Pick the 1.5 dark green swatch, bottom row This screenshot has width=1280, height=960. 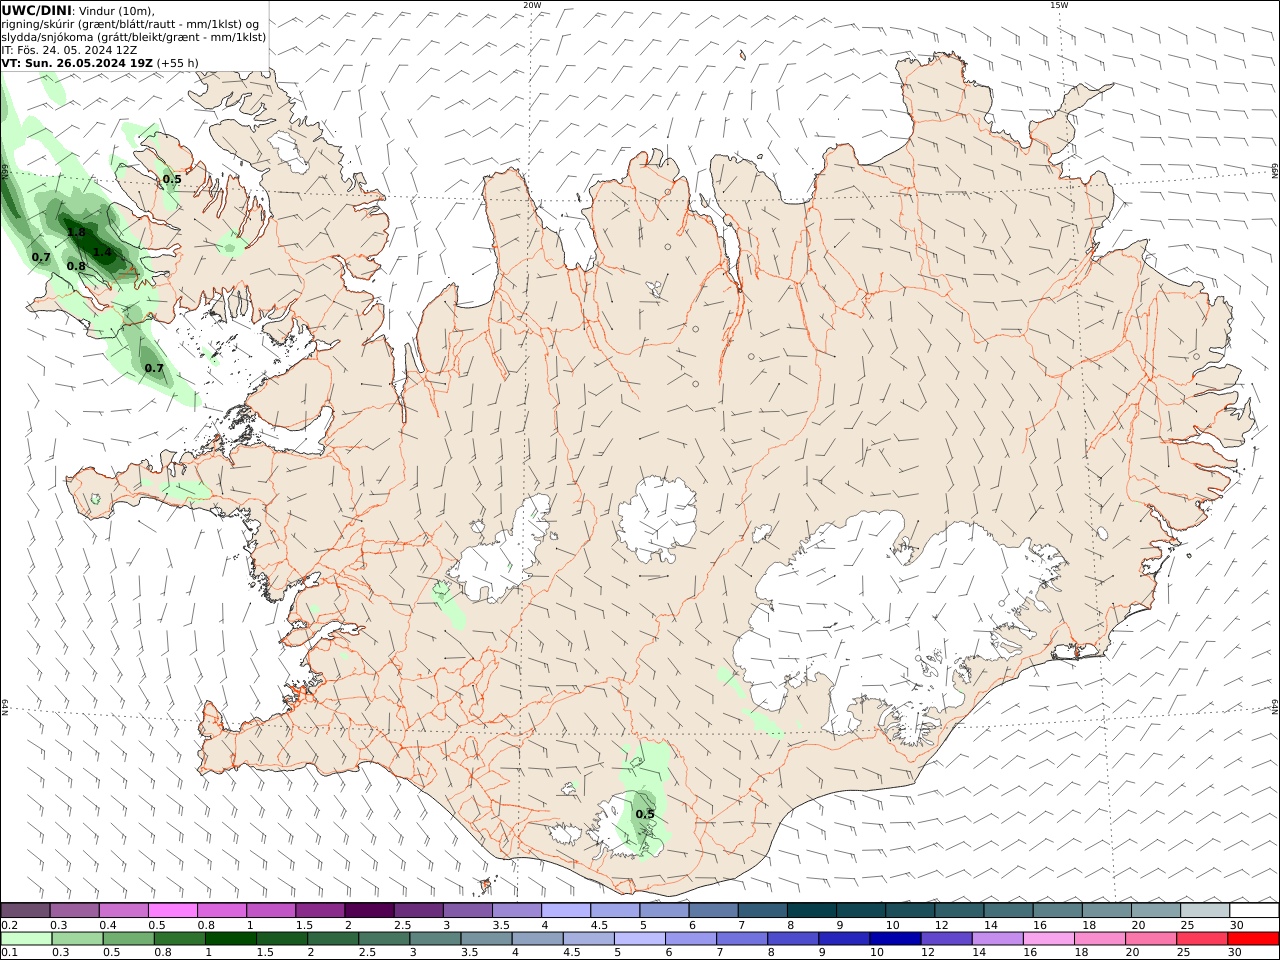(282, 939)
